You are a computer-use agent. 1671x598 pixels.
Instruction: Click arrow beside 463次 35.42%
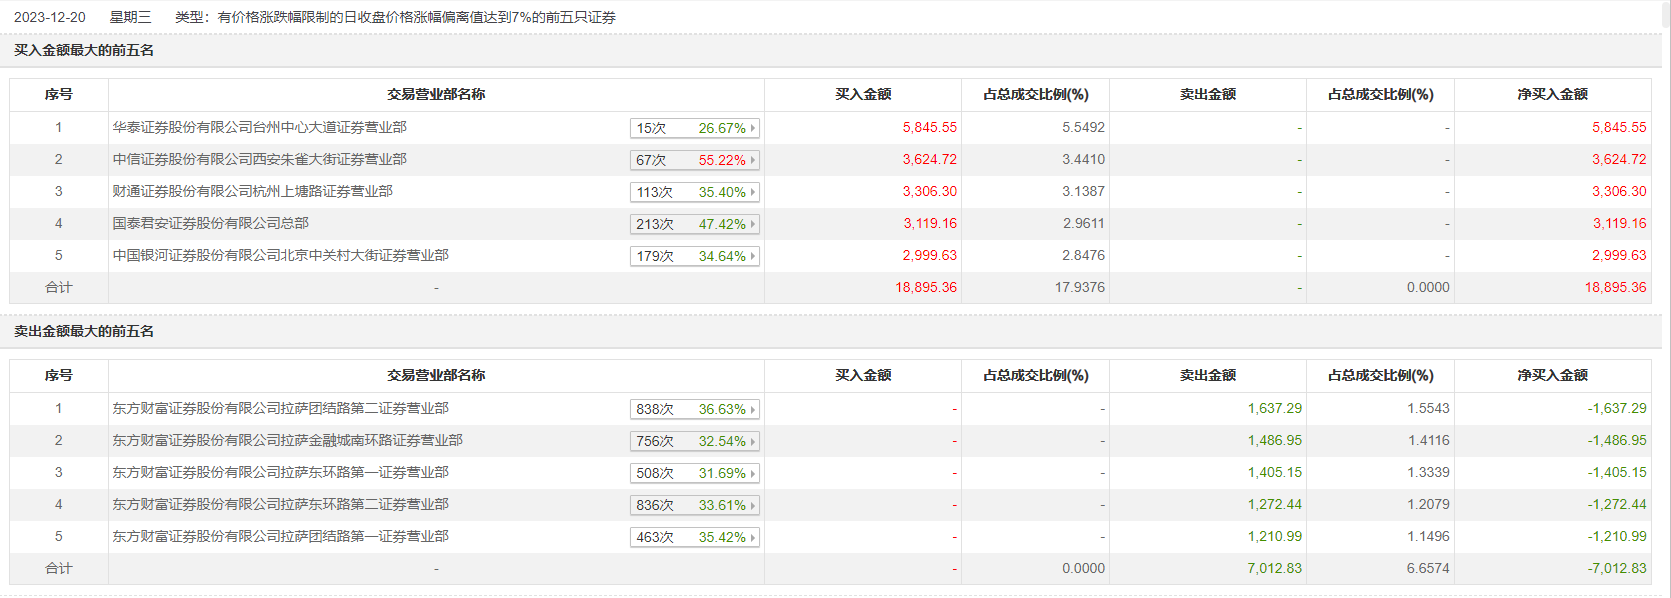point(753,537)
